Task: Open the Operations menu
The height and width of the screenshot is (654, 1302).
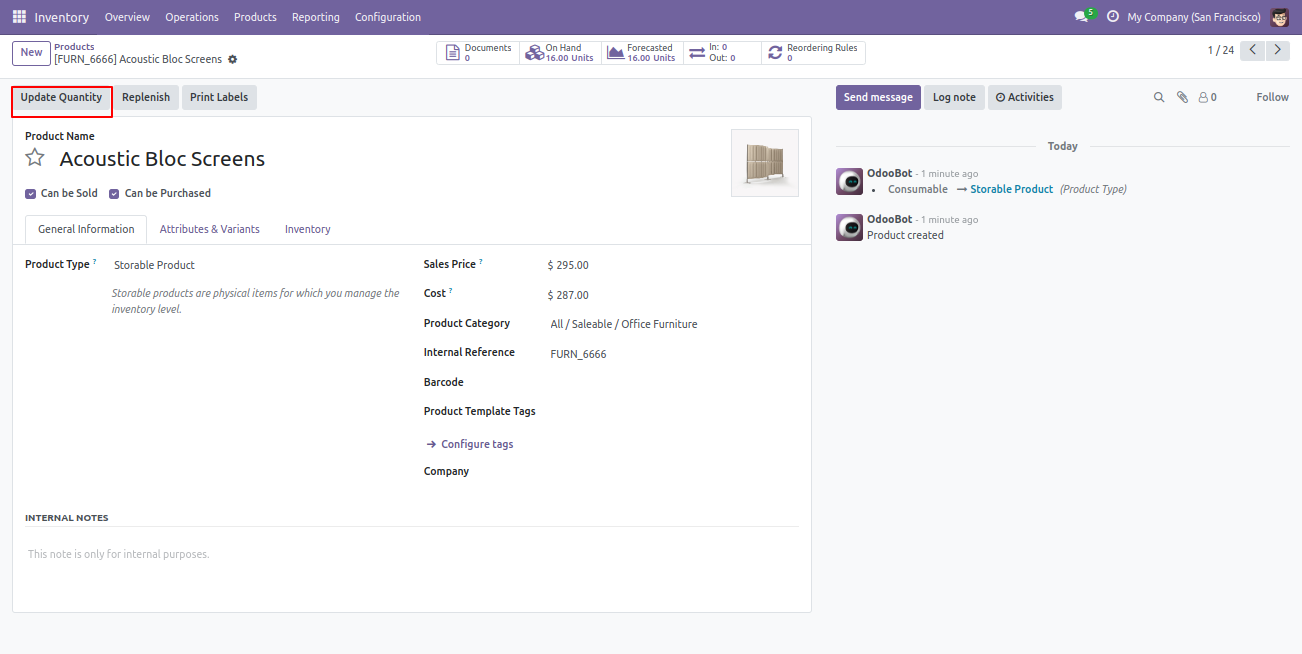Action: point(192,17)
